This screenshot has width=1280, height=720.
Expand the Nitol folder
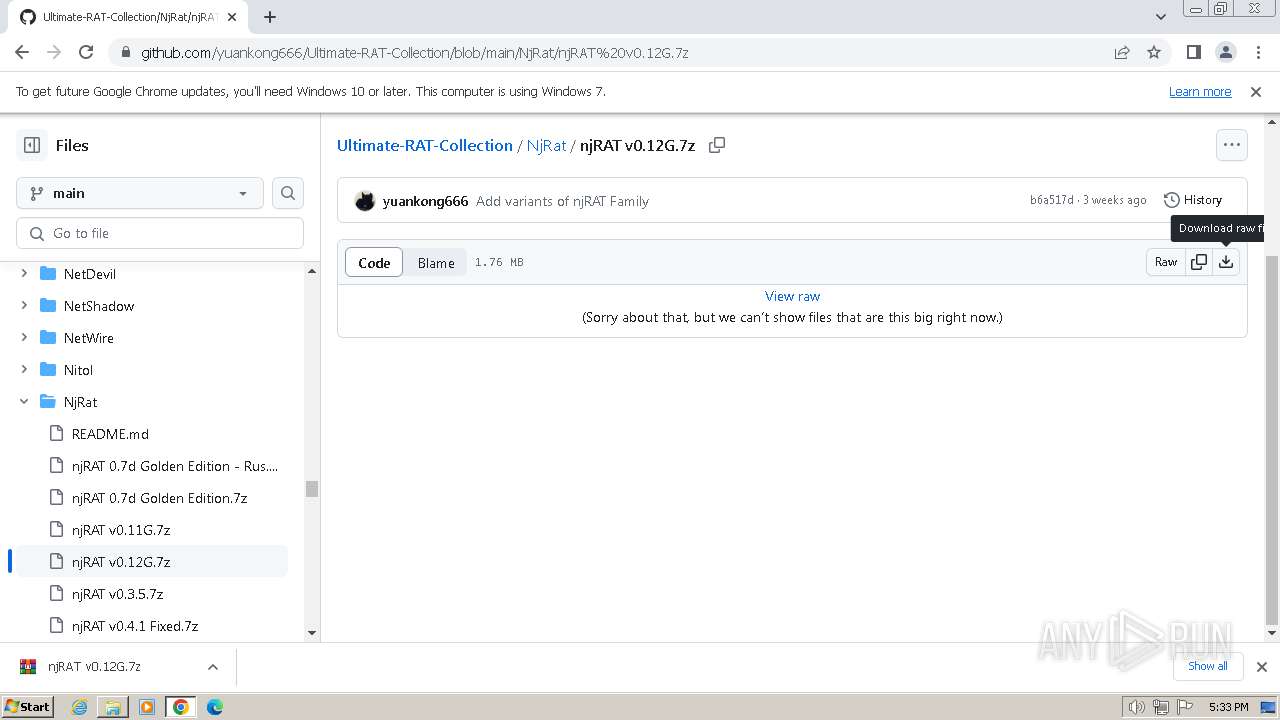point(24,370)
